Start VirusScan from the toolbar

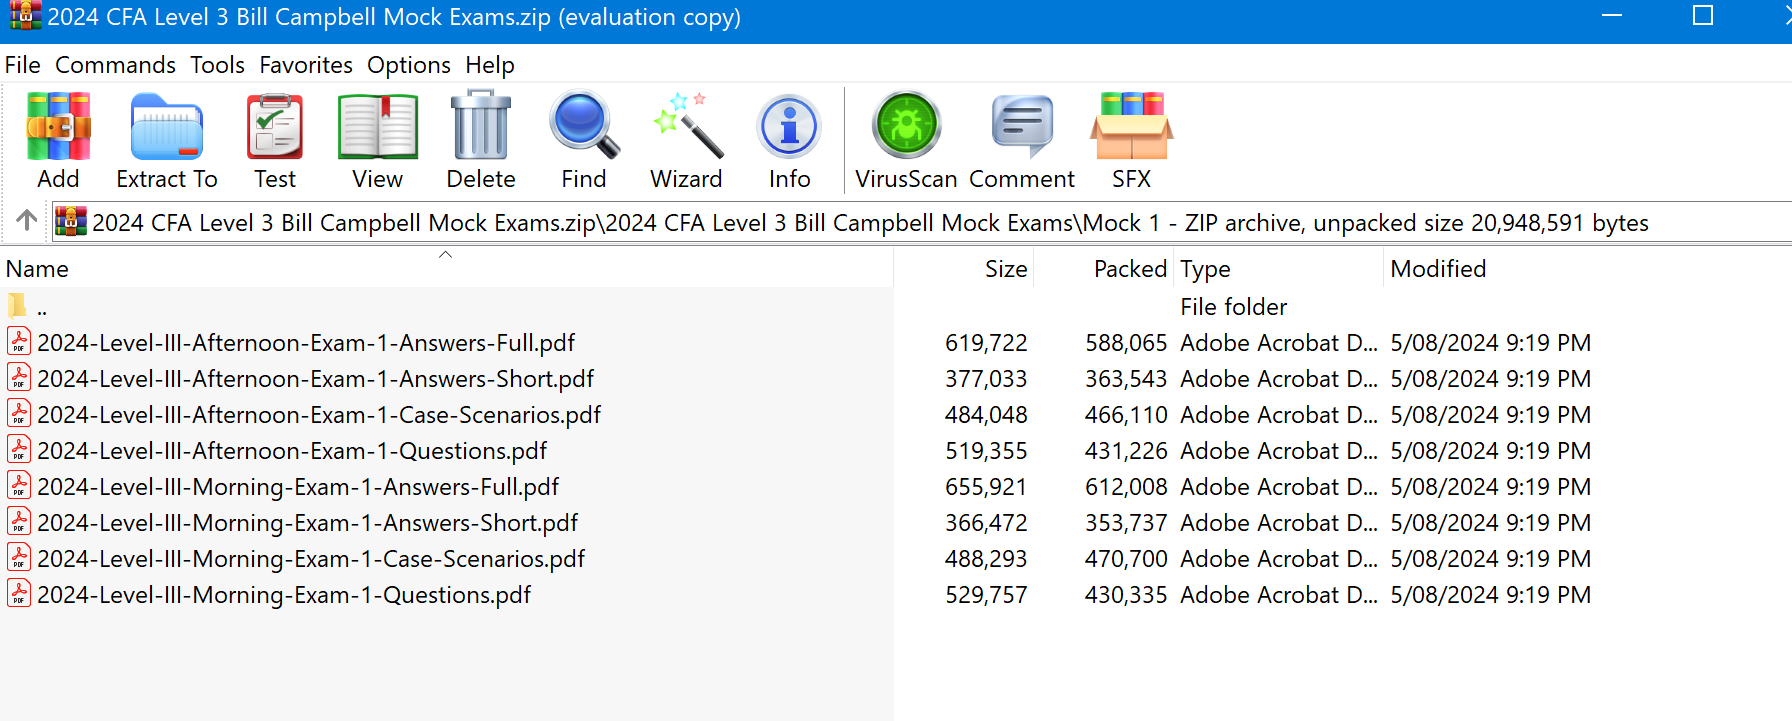[x=906, y=128]
